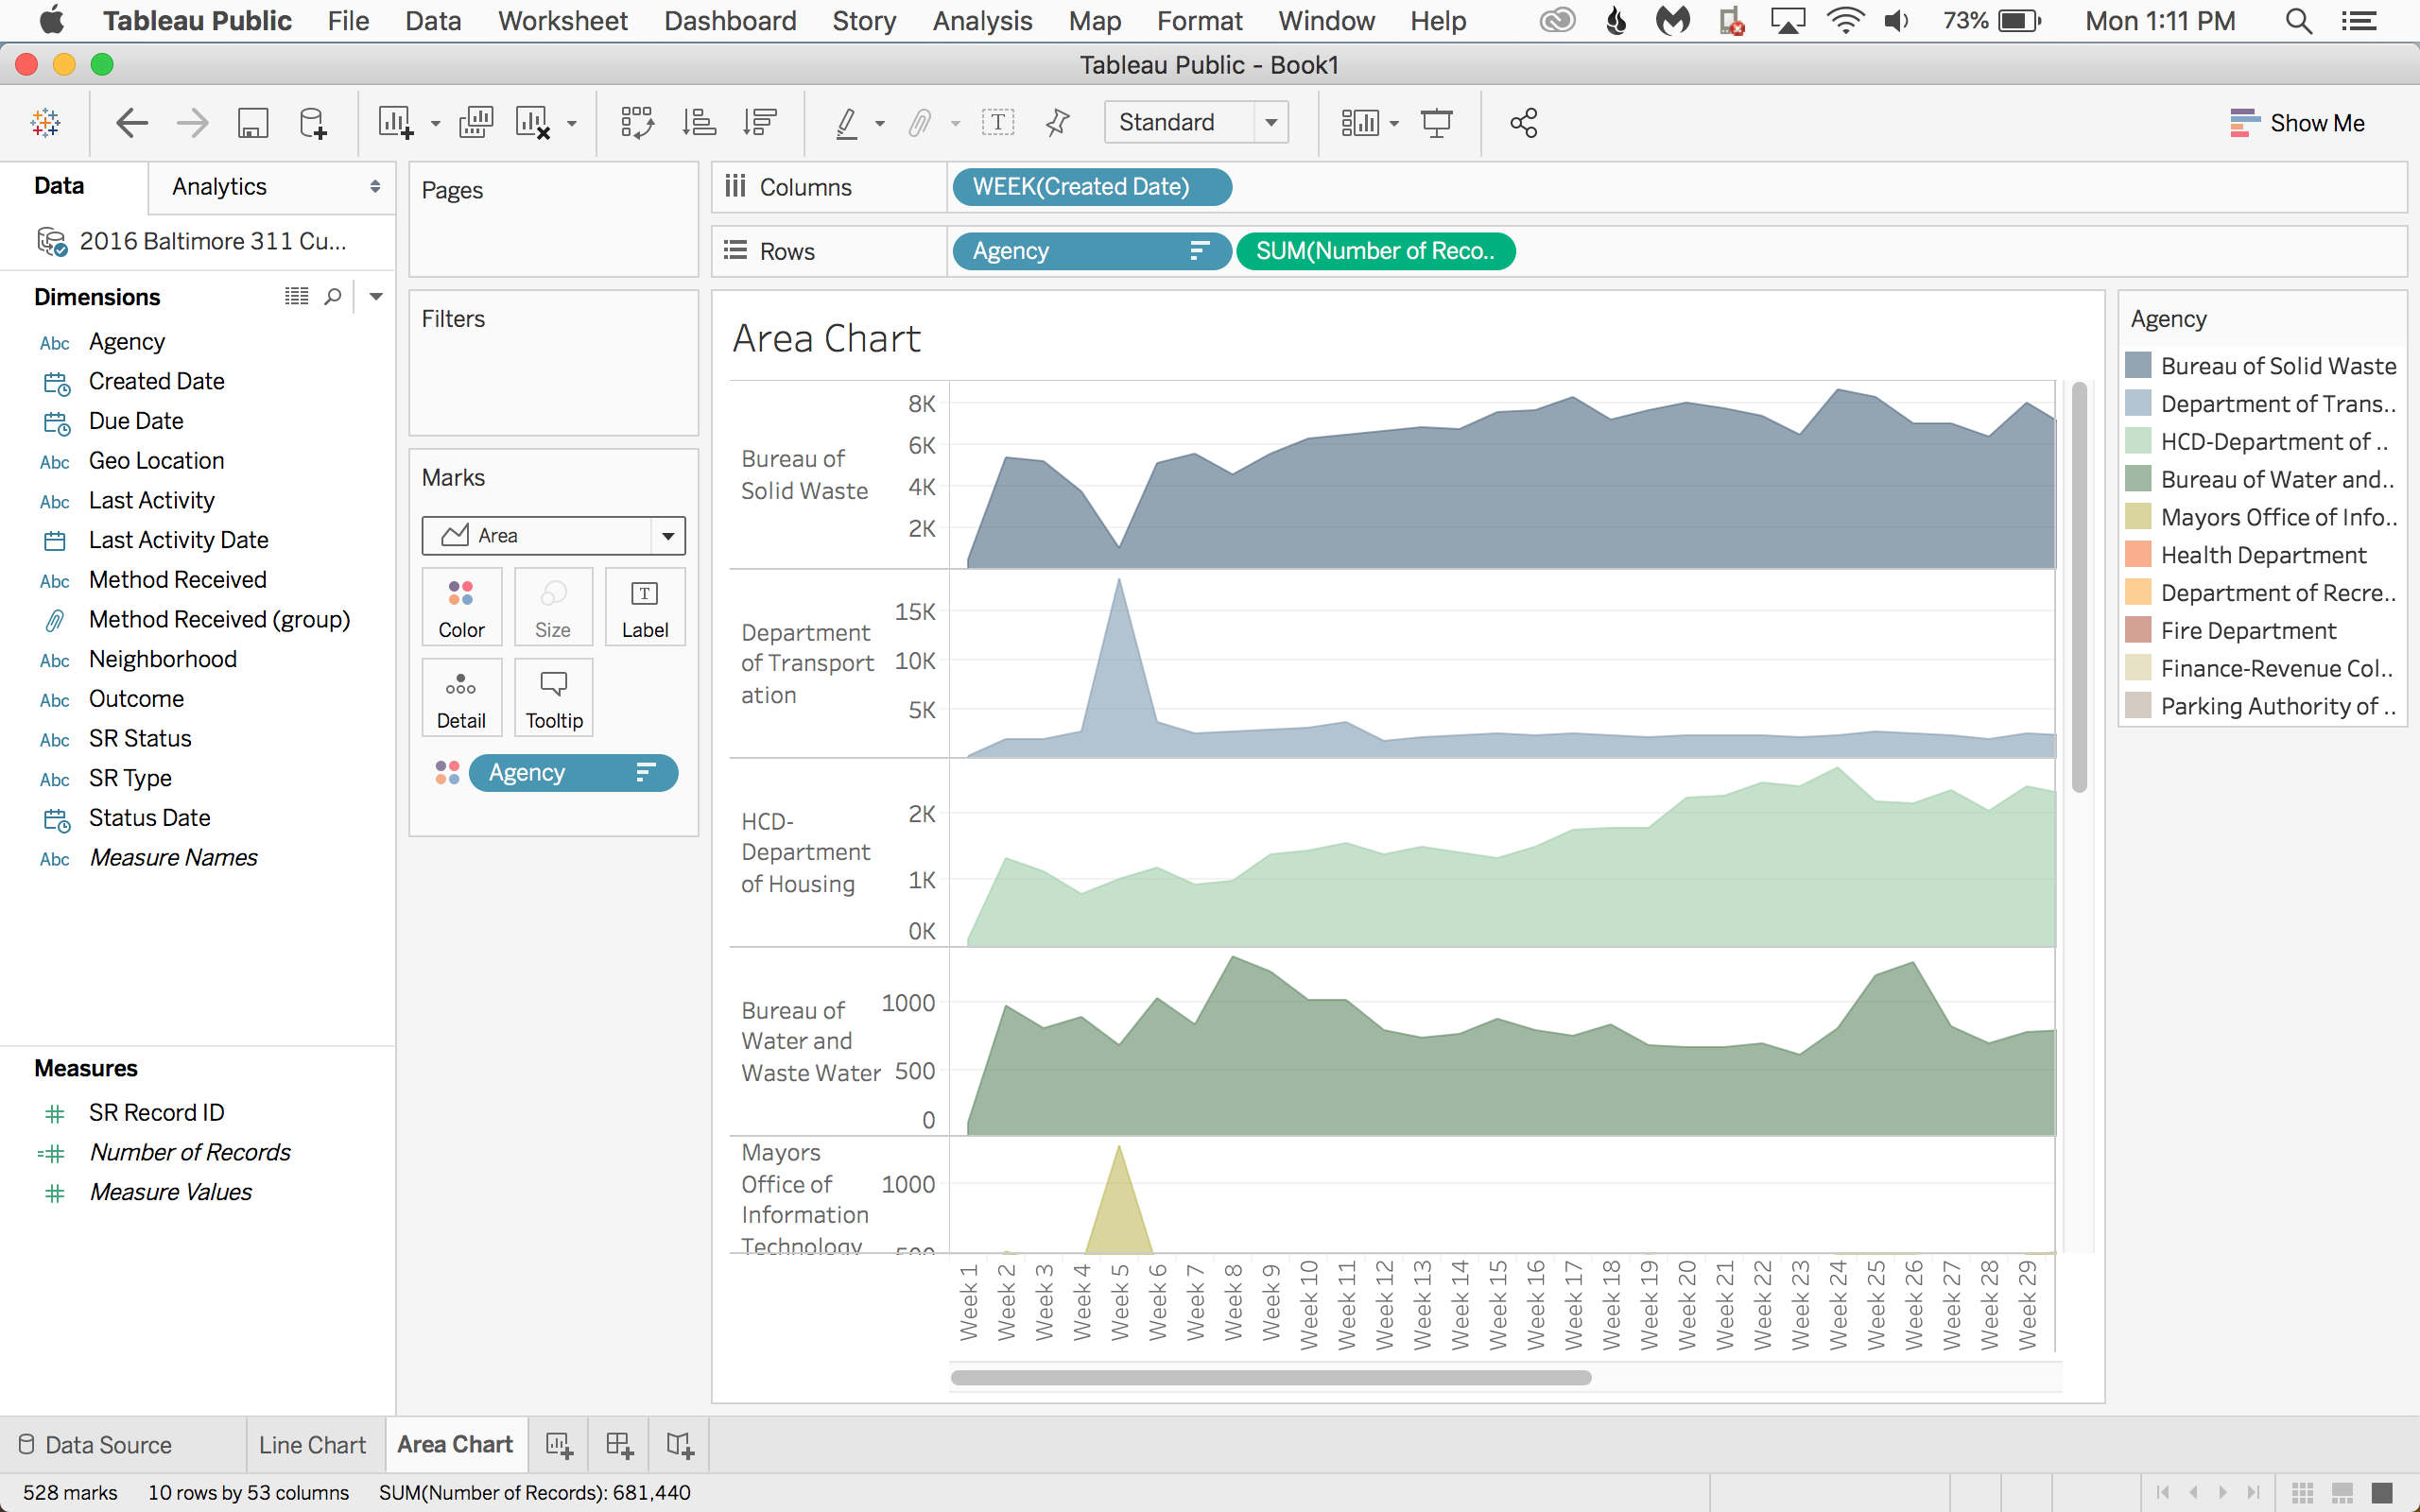Sort descending toolbar icon
The image size is (2420, 1512).
point(760,123)
